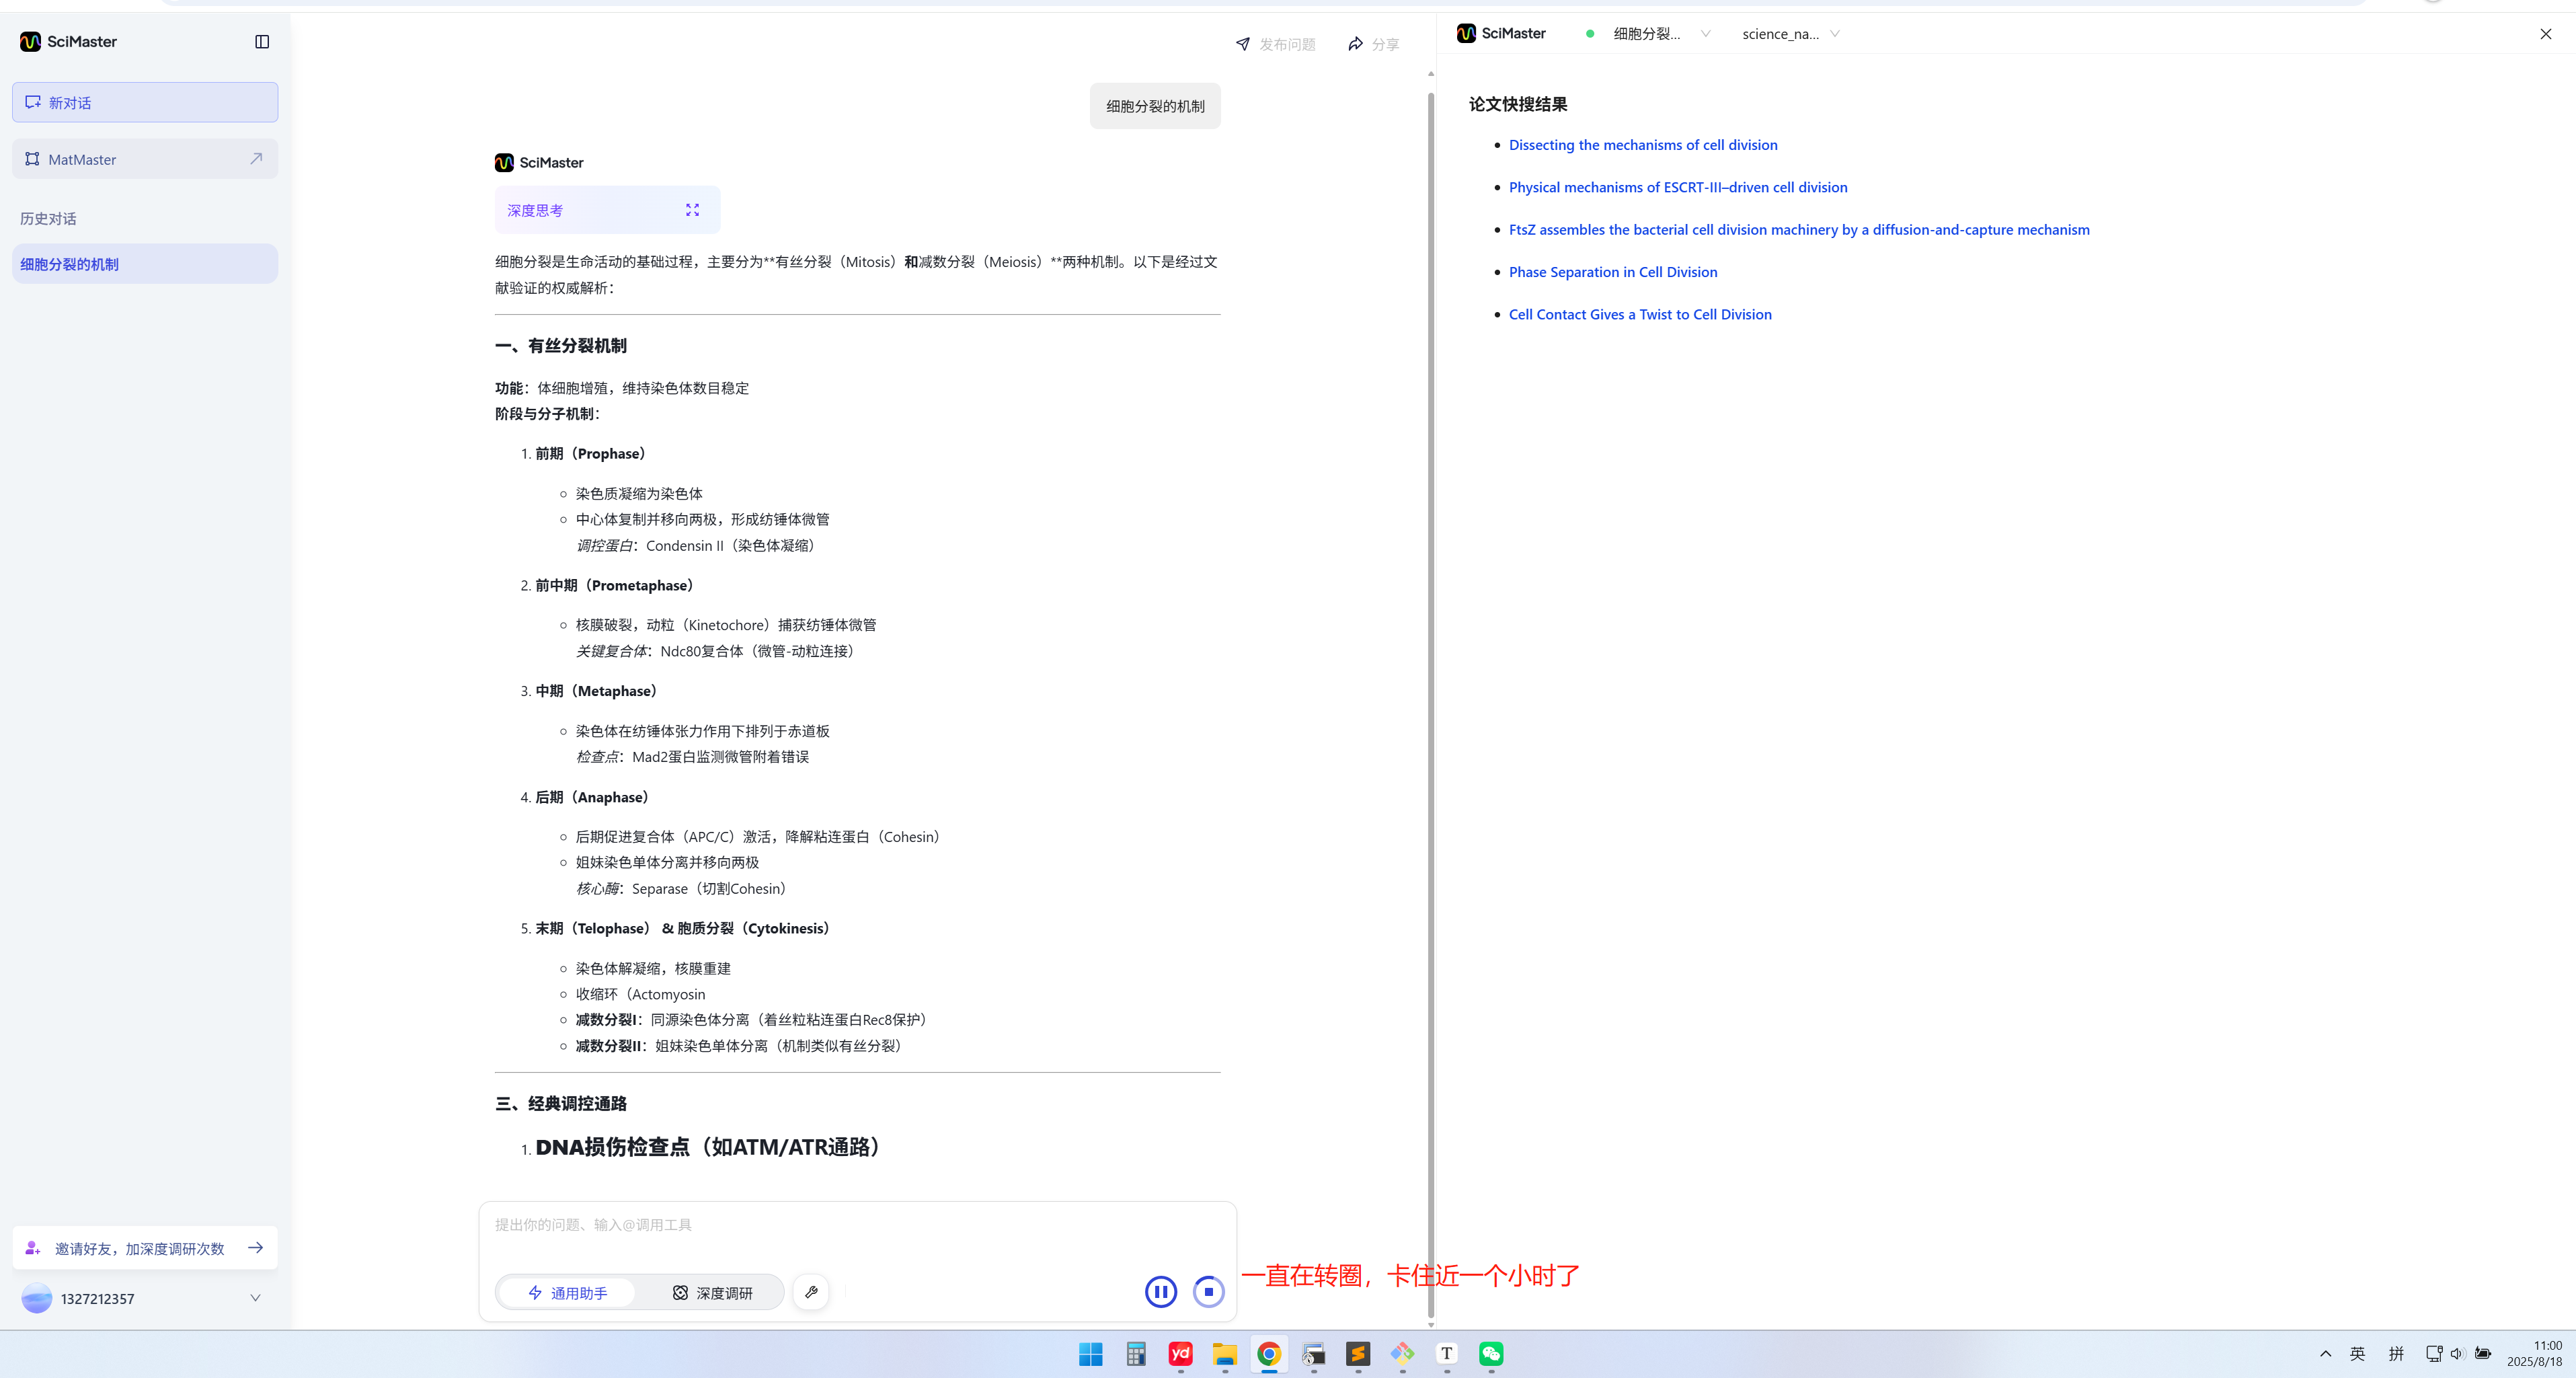The width and height of the screenshot is (2576, 1378).
Task: Collapse the left sidebar panel icon
Action: (x=262, y=42)
